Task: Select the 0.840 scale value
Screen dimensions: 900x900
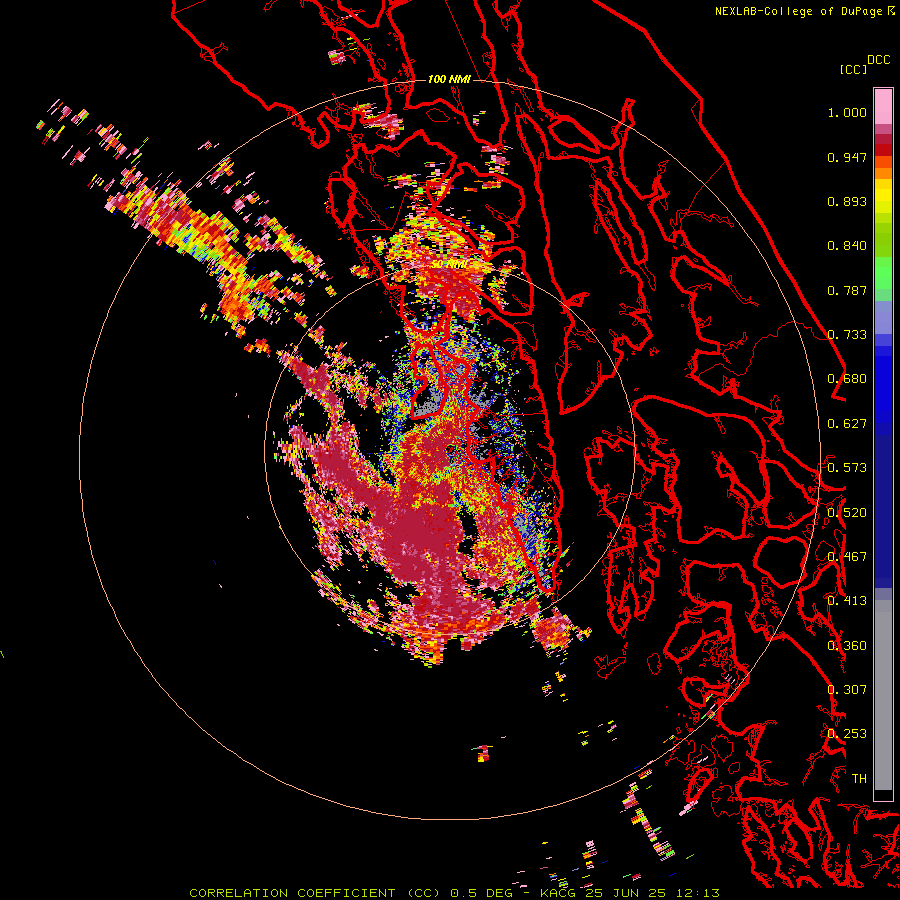Action: [x=847, y=246]
